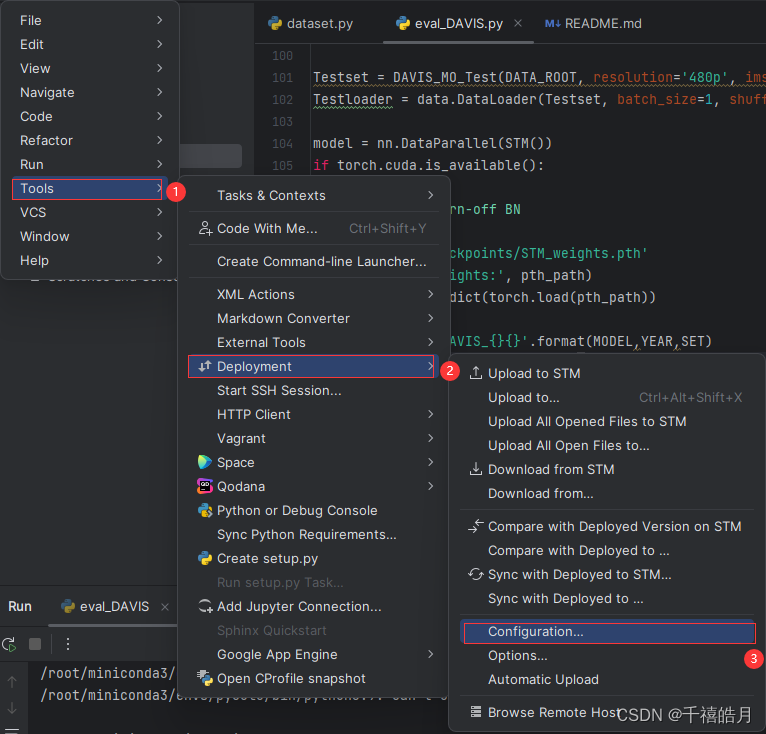766x734 pixels.
Task: Click the Download from STM arrow icon
Action: pos(475,469)
